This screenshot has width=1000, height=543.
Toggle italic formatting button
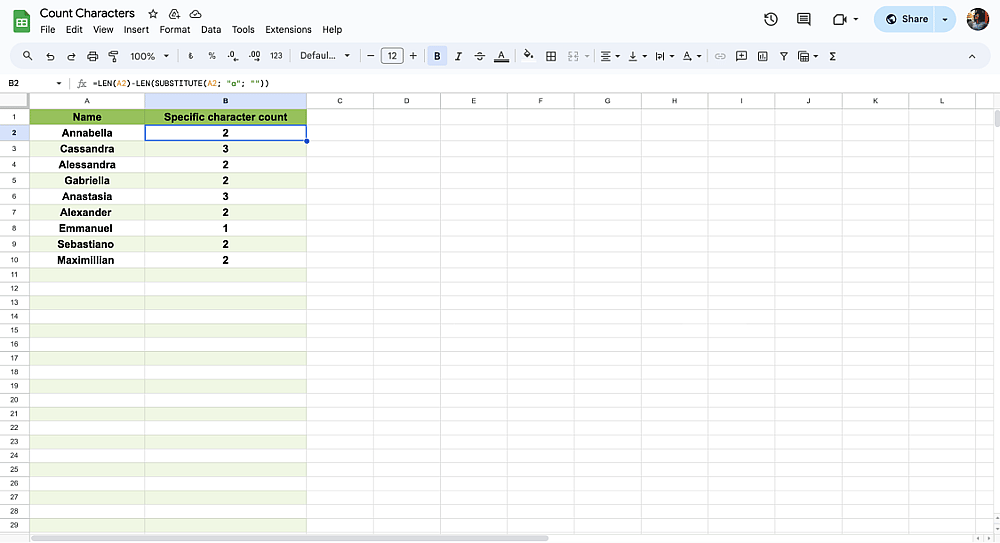pos(458,56)
